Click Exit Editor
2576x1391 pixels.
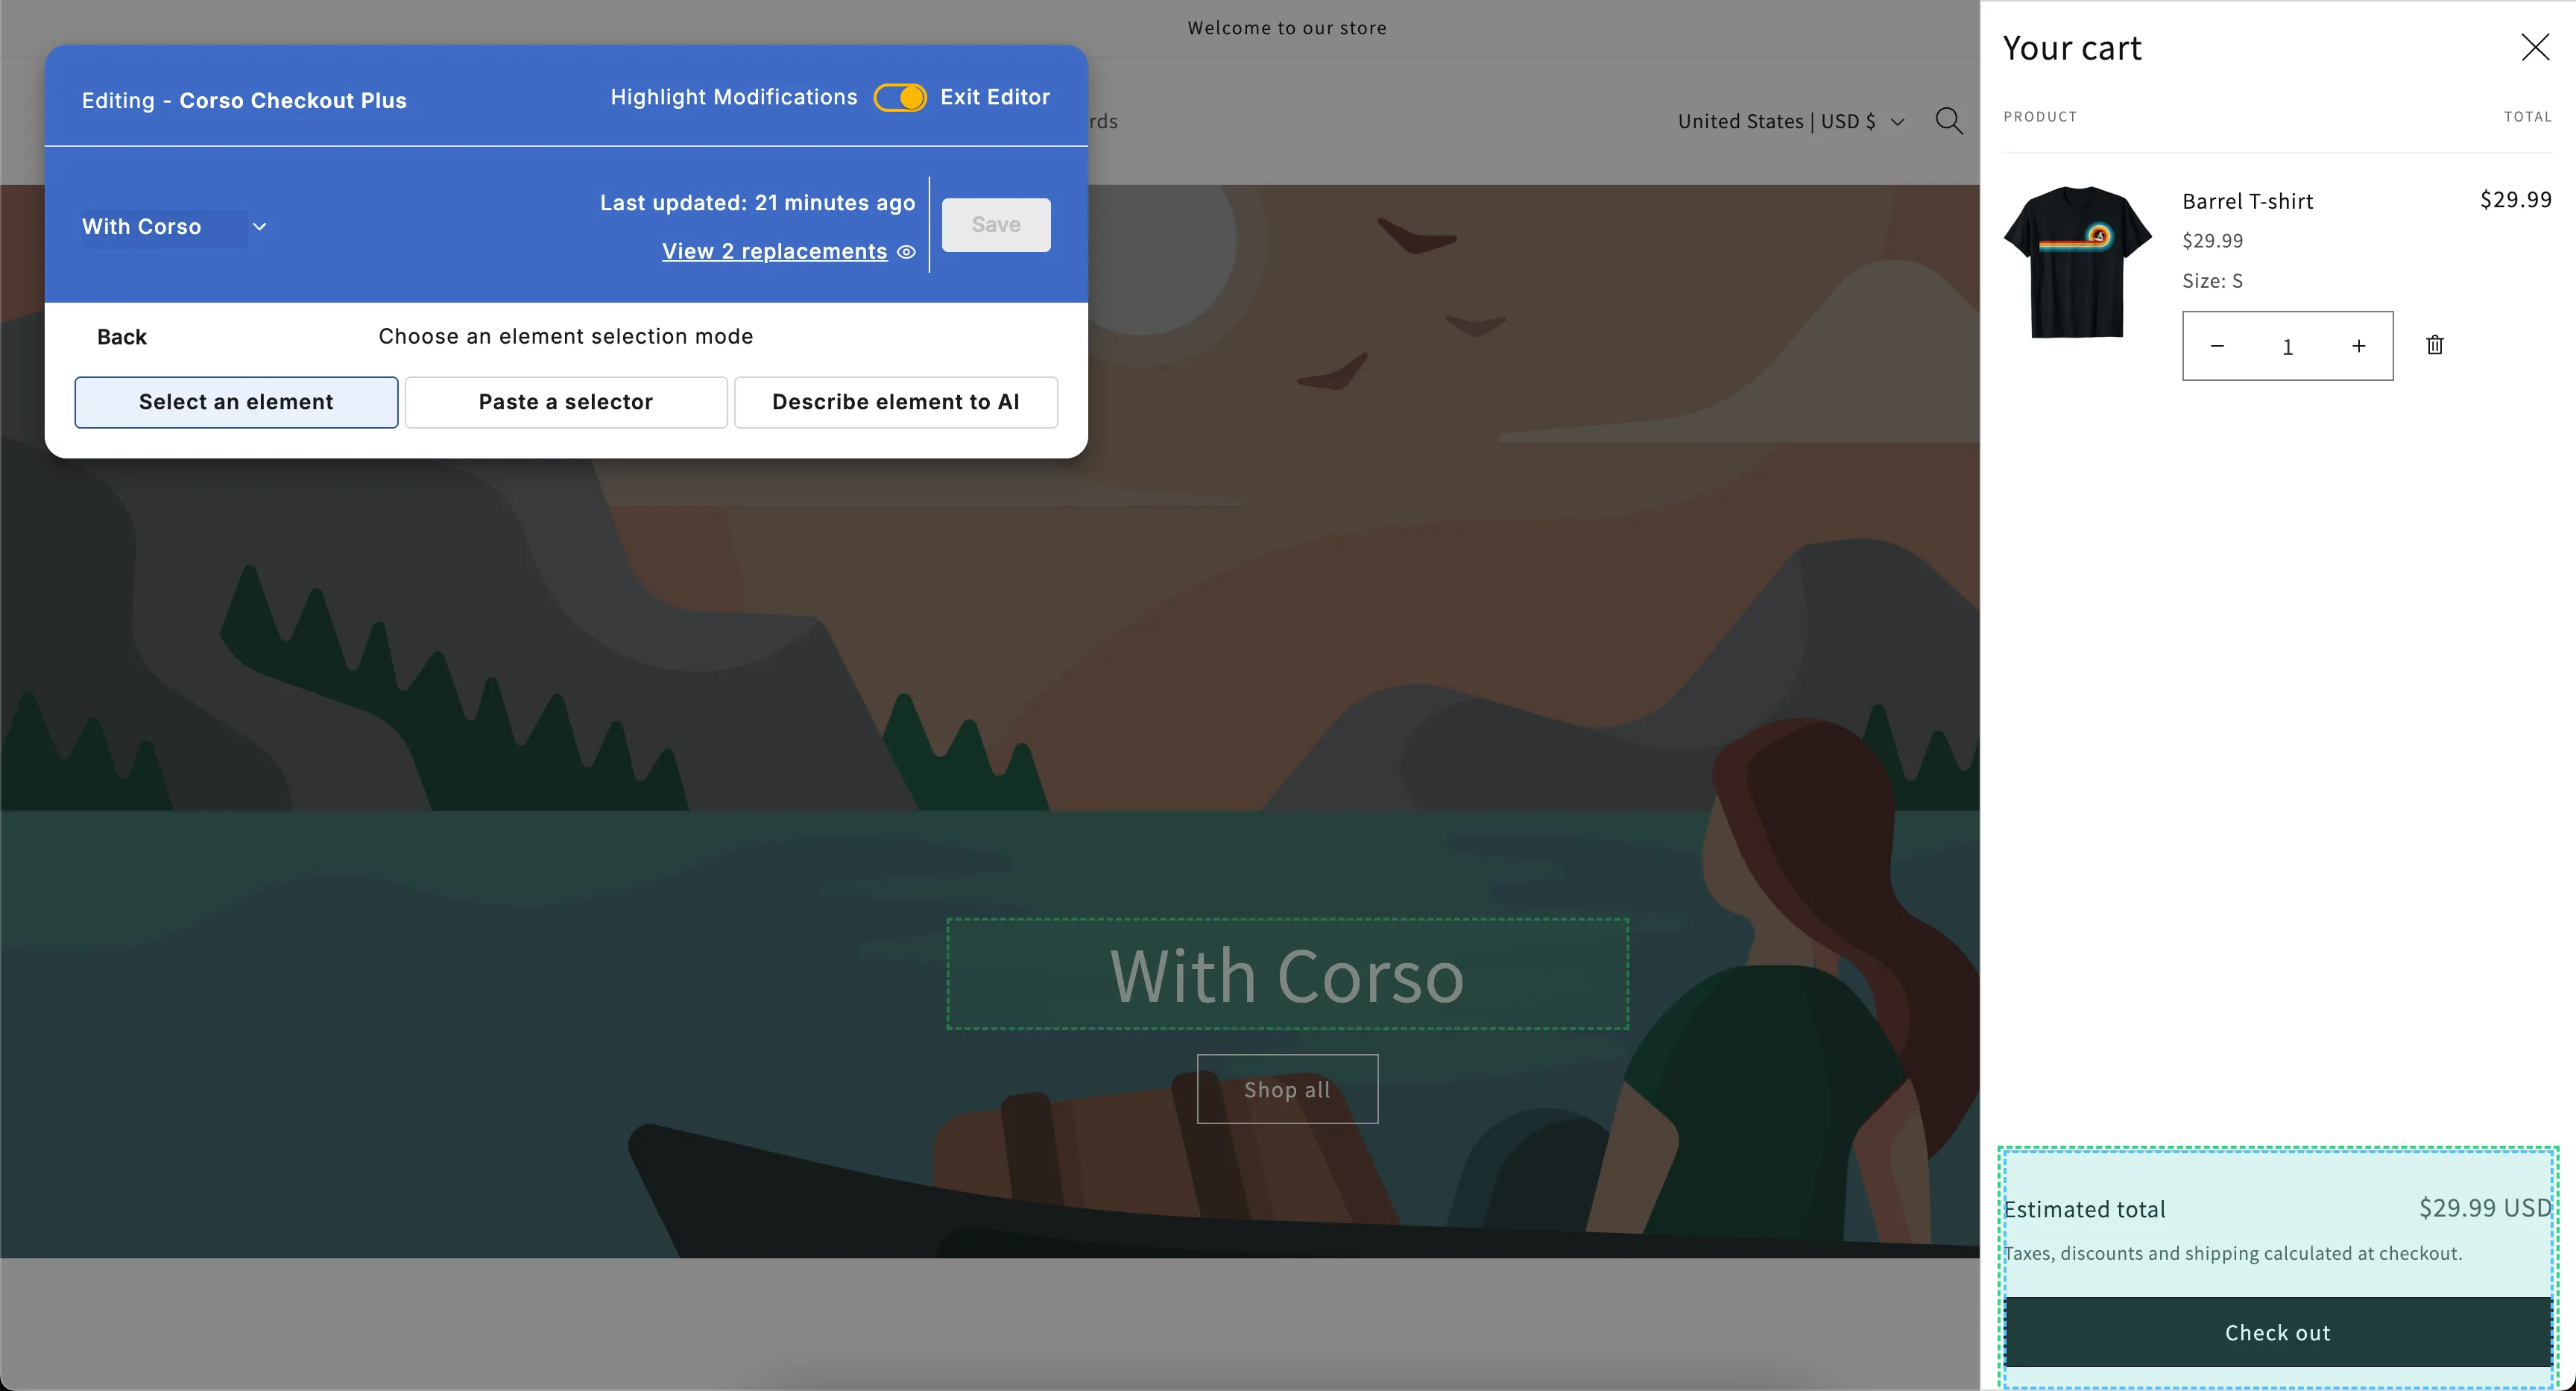point(995,97)
